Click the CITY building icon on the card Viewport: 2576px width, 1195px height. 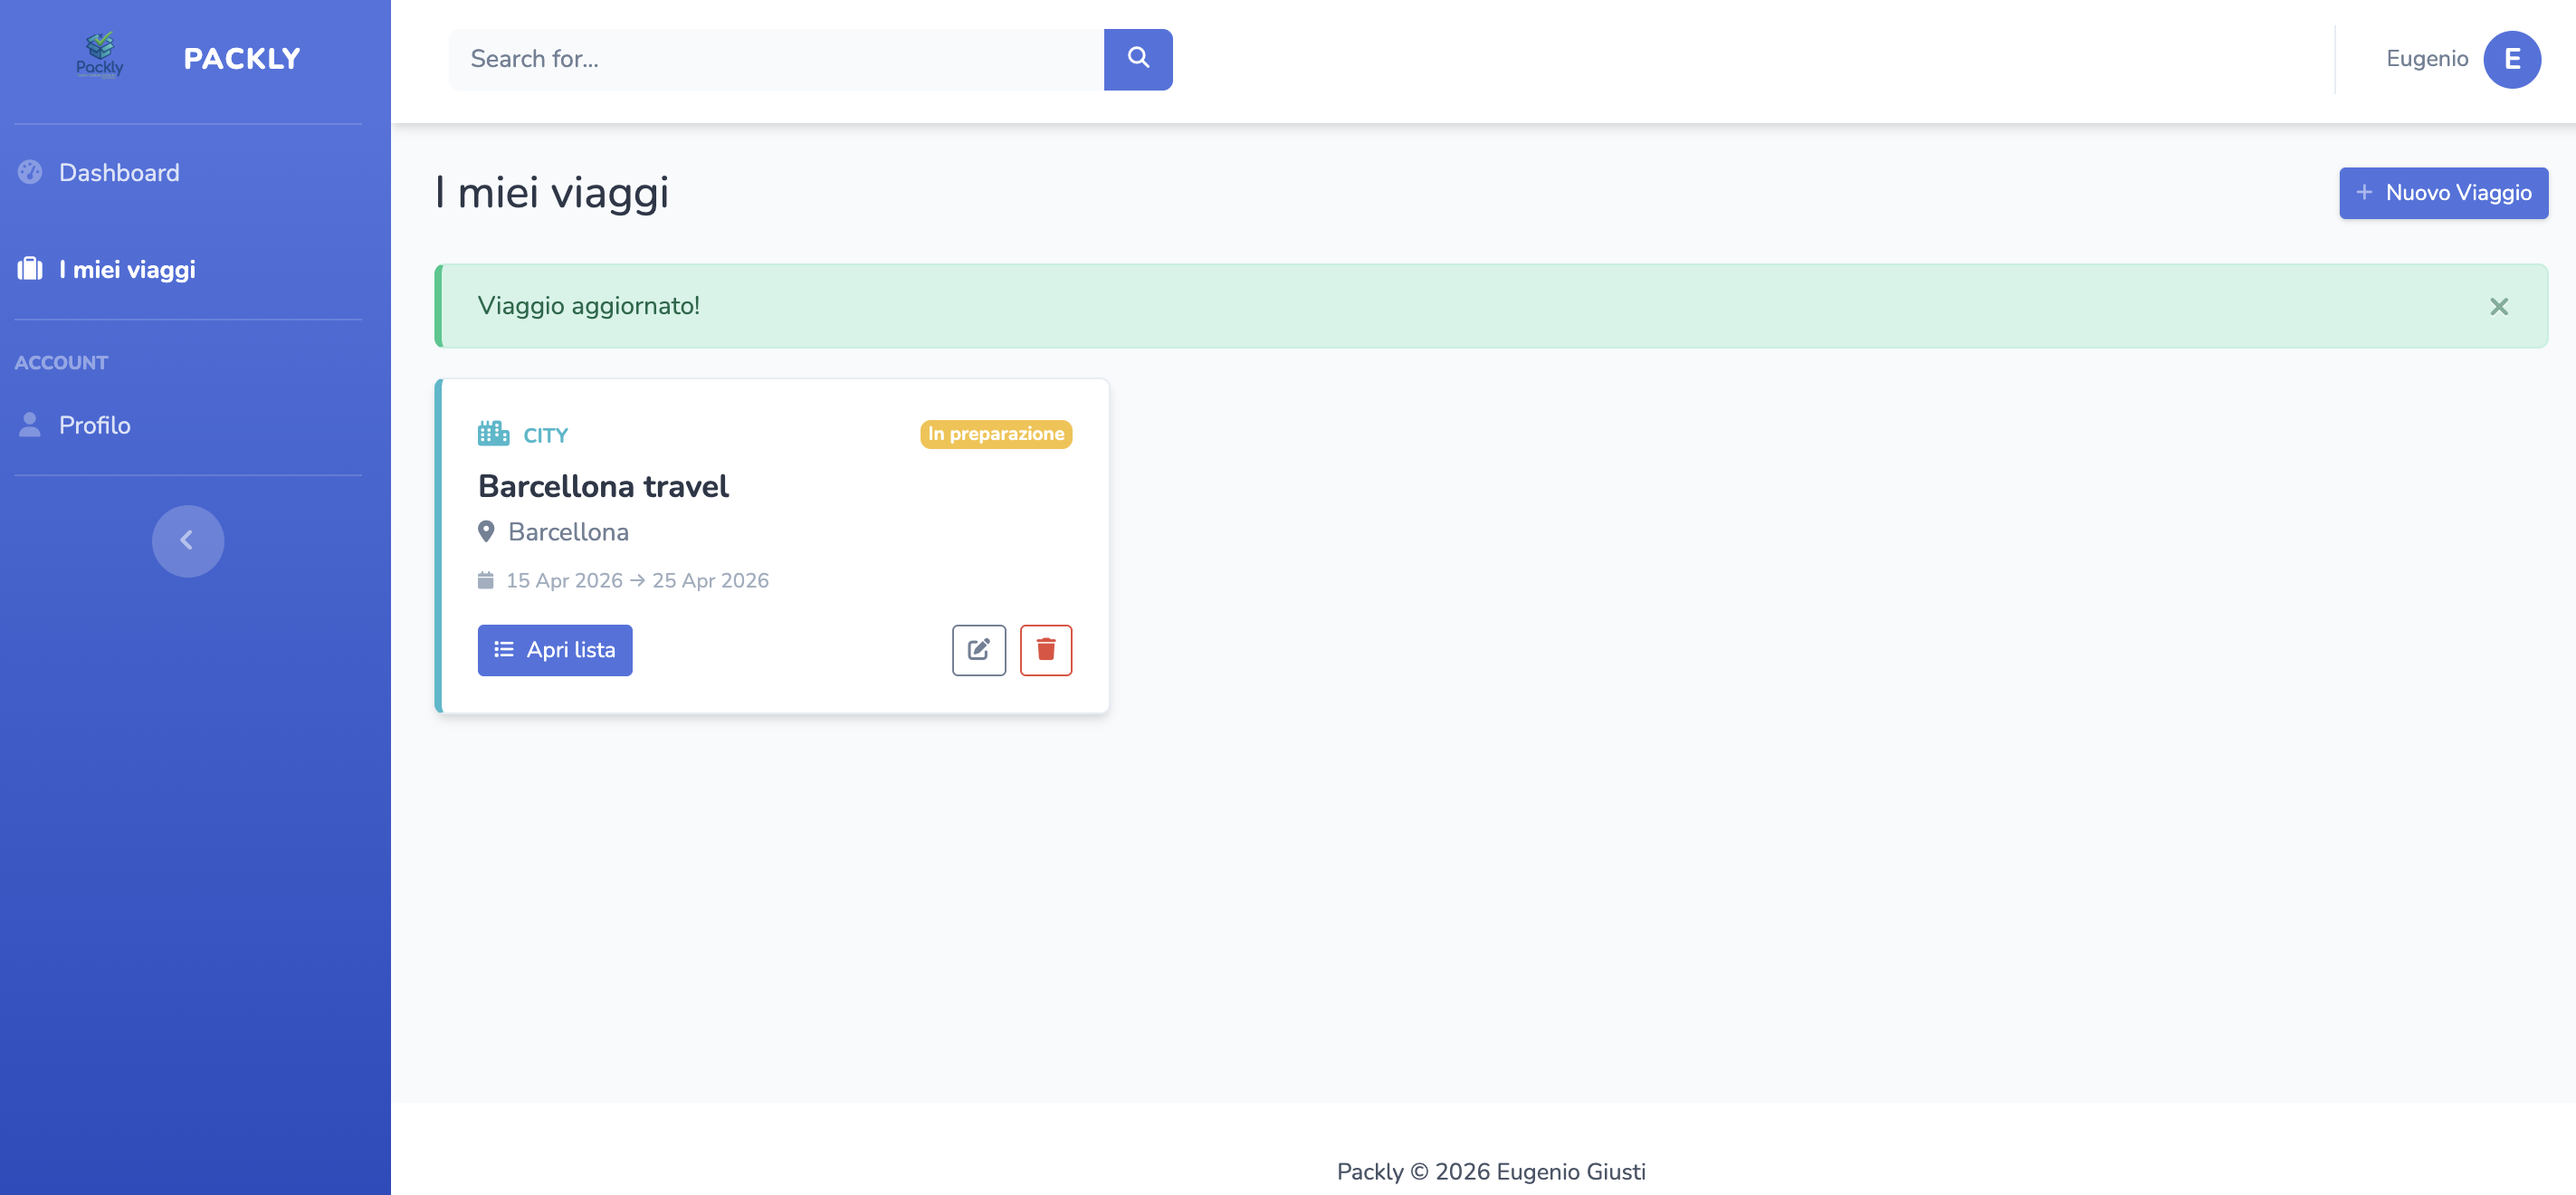click(x=492, y=433)
